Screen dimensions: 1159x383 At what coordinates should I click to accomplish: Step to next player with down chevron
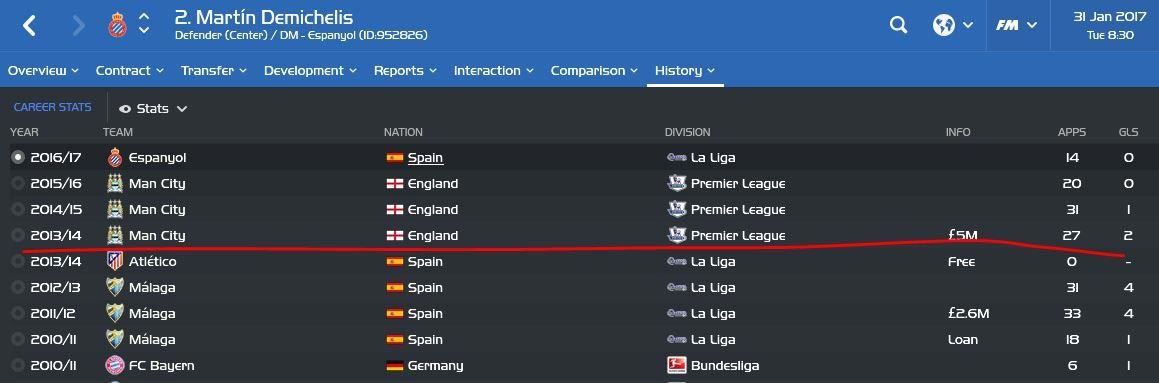click(144, 31)
